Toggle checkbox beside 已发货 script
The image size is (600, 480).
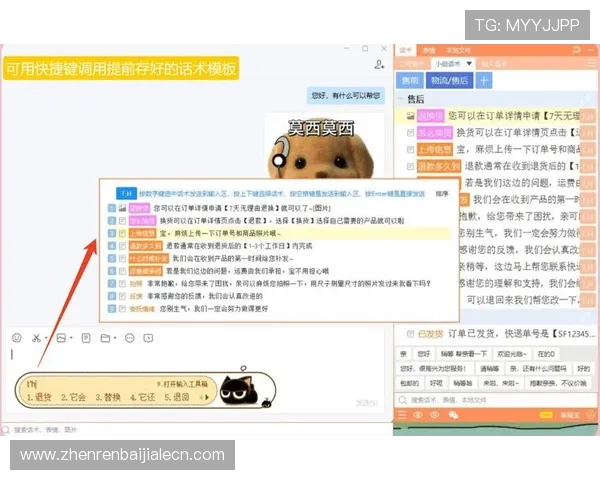click(x=410, y=335)
